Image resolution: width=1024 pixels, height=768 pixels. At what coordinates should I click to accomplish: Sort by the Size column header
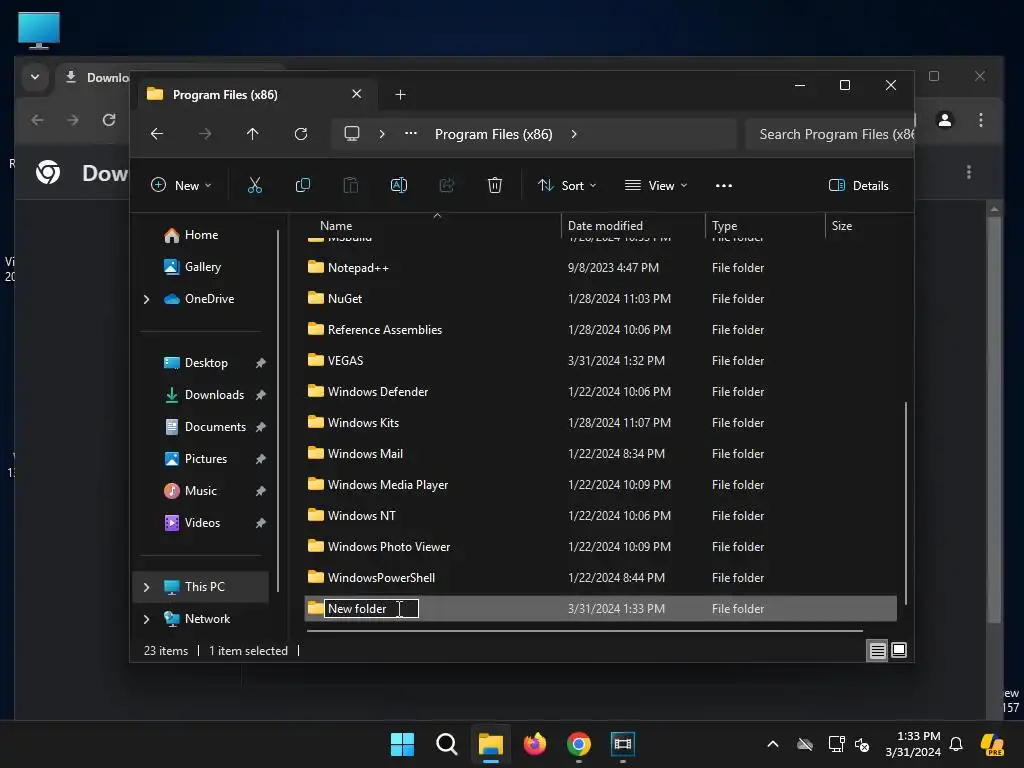[x=842, y=226]
